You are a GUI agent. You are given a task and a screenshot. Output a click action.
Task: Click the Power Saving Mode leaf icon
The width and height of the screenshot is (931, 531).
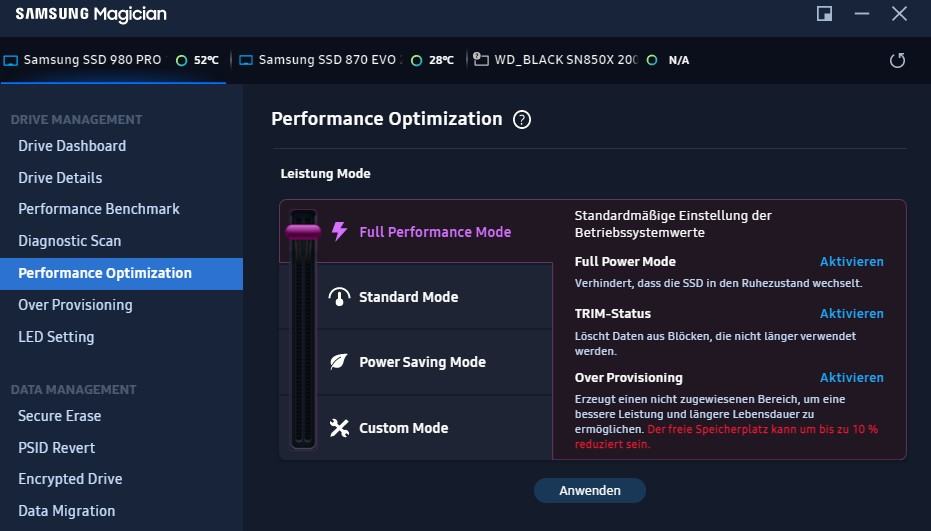click(x=338, y=361)
